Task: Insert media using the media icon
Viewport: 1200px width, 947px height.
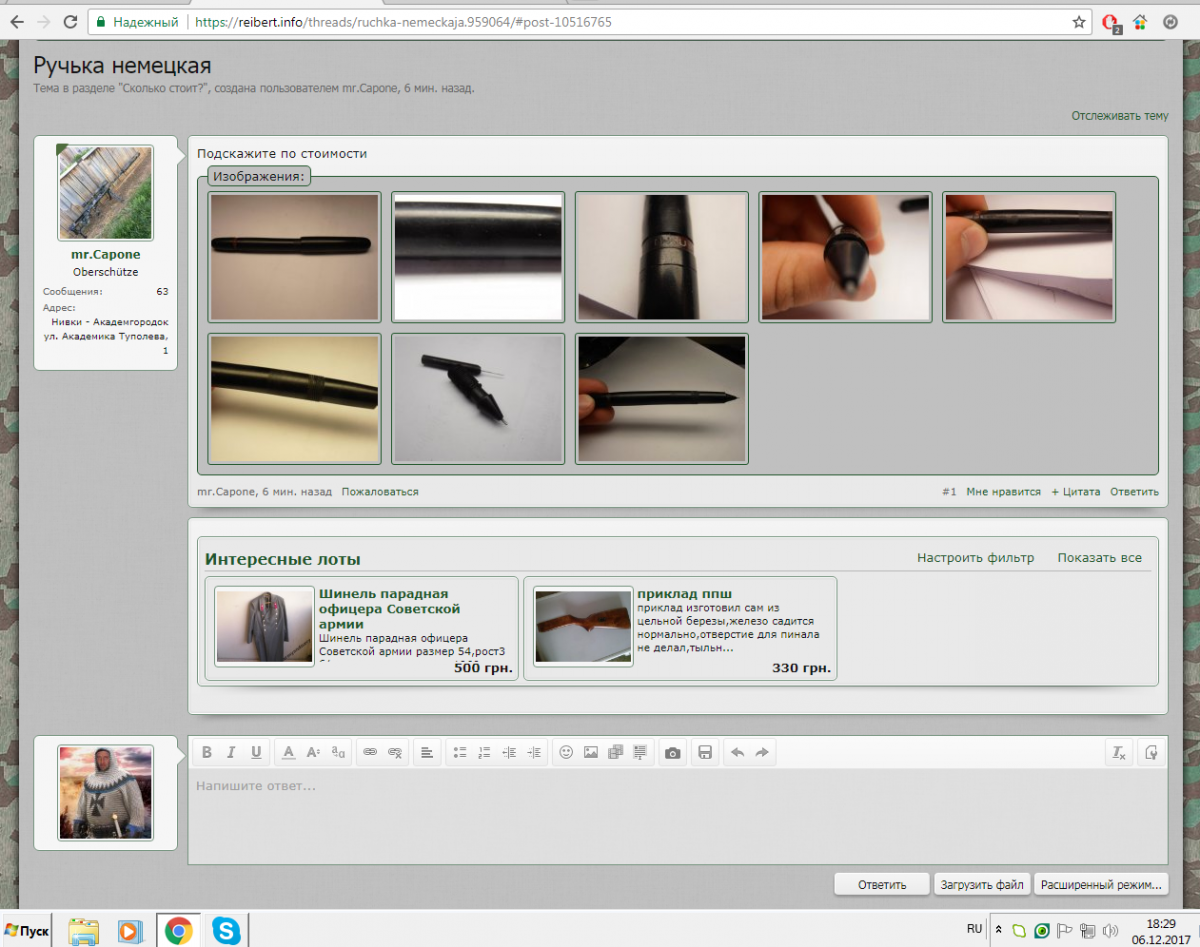Action: tap(615, 752)
